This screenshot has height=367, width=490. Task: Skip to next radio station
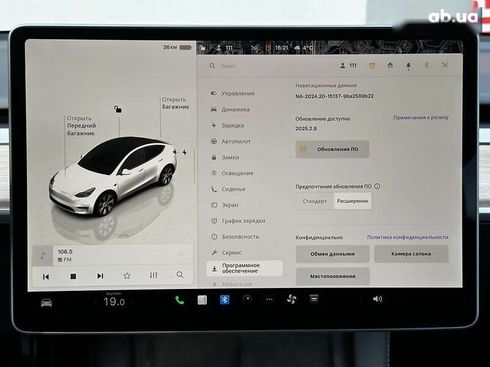[x=100, y=276]
